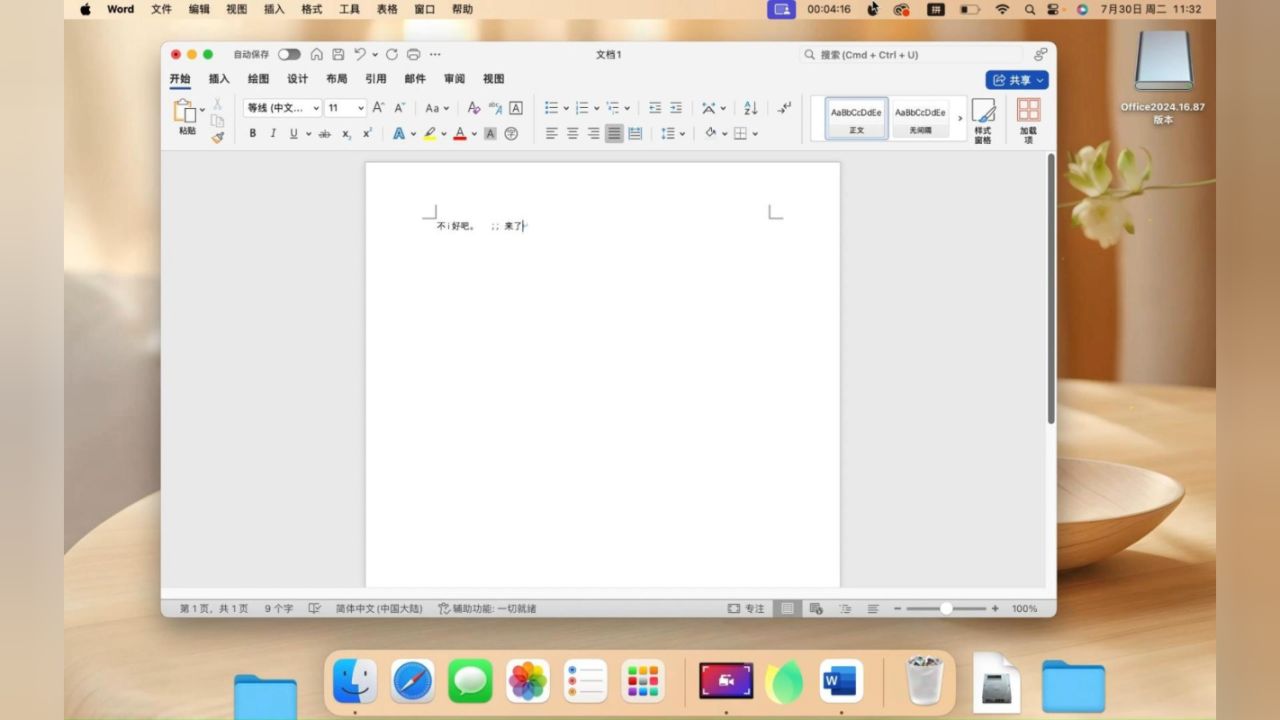Image resolution: width=1280 pixels, height=720 pixels.
Task: Apply subscript formatting
Action: click(x=345, y=133)
